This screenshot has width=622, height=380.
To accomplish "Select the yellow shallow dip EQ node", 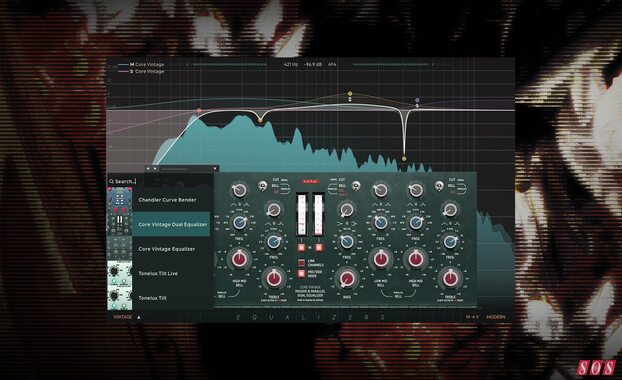I will (260, 119).
